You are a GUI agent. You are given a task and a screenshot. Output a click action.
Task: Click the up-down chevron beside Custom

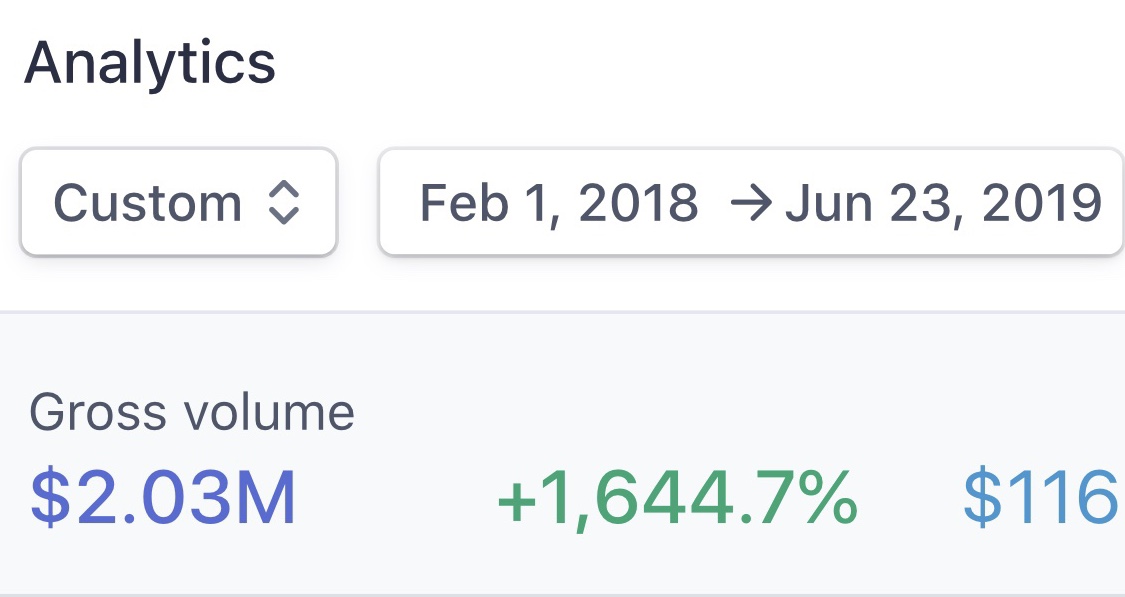coord(285,203)
